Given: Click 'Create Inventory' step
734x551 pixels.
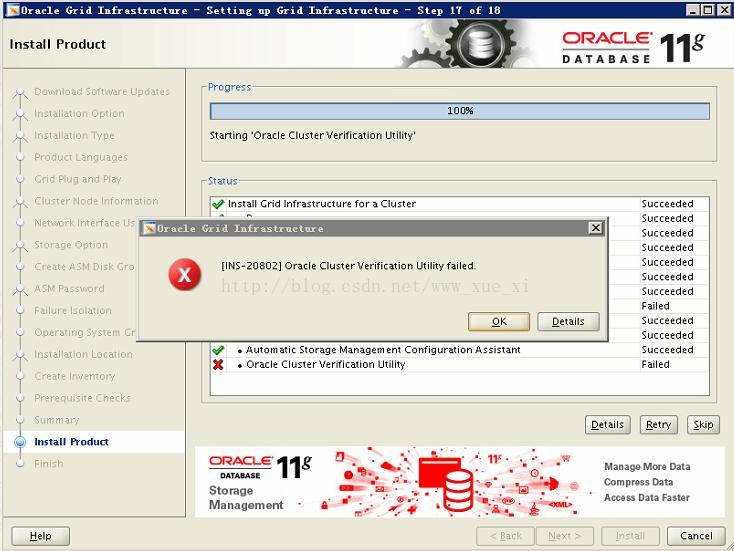Looking at the screenshot, I should pyautogui.click(x=75, y=376).
